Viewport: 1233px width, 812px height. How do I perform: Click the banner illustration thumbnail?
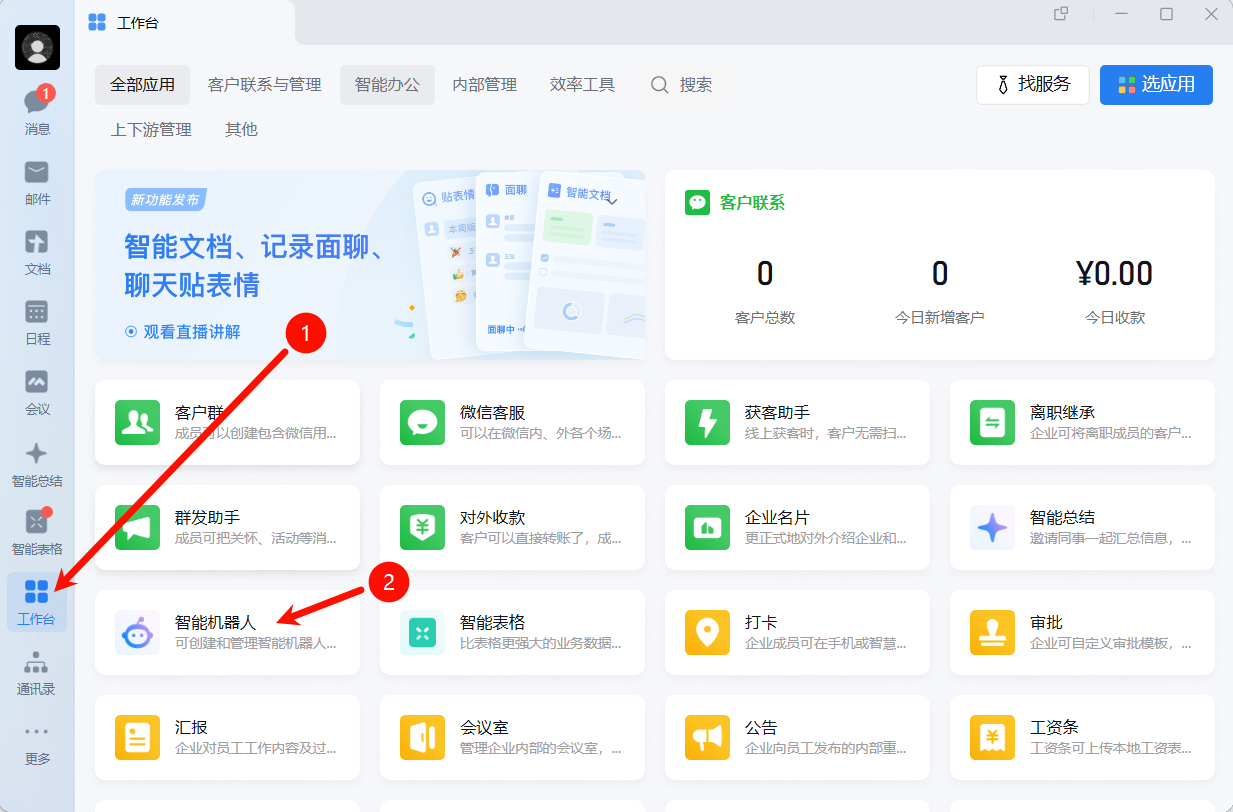click(528, 265)
